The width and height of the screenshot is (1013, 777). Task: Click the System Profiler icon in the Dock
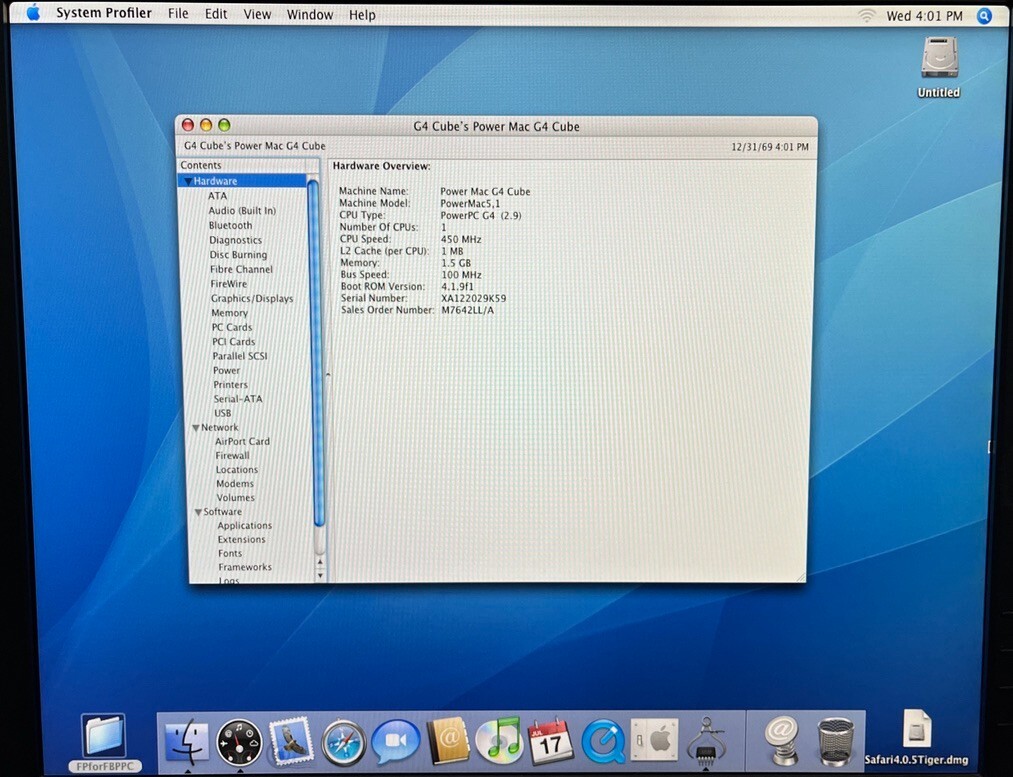(706, 740)
